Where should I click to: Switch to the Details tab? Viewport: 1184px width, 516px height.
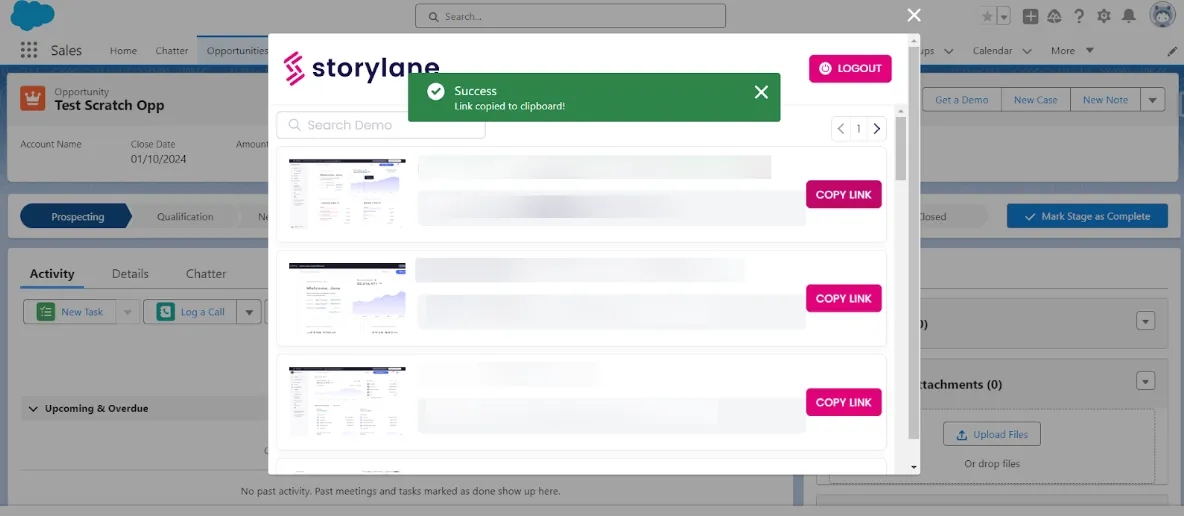pos(130,274)
